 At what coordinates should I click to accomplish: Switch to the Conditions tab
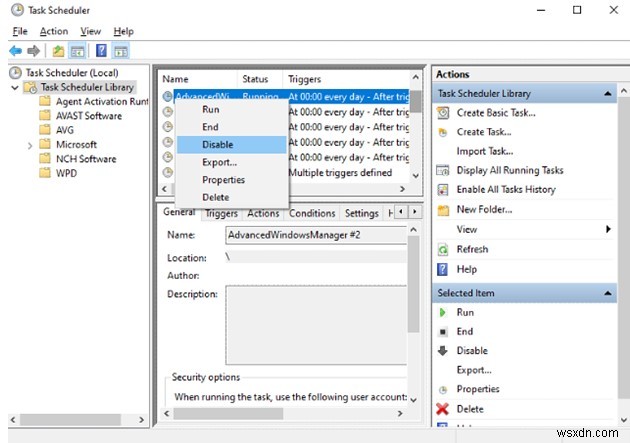(312, 213)
